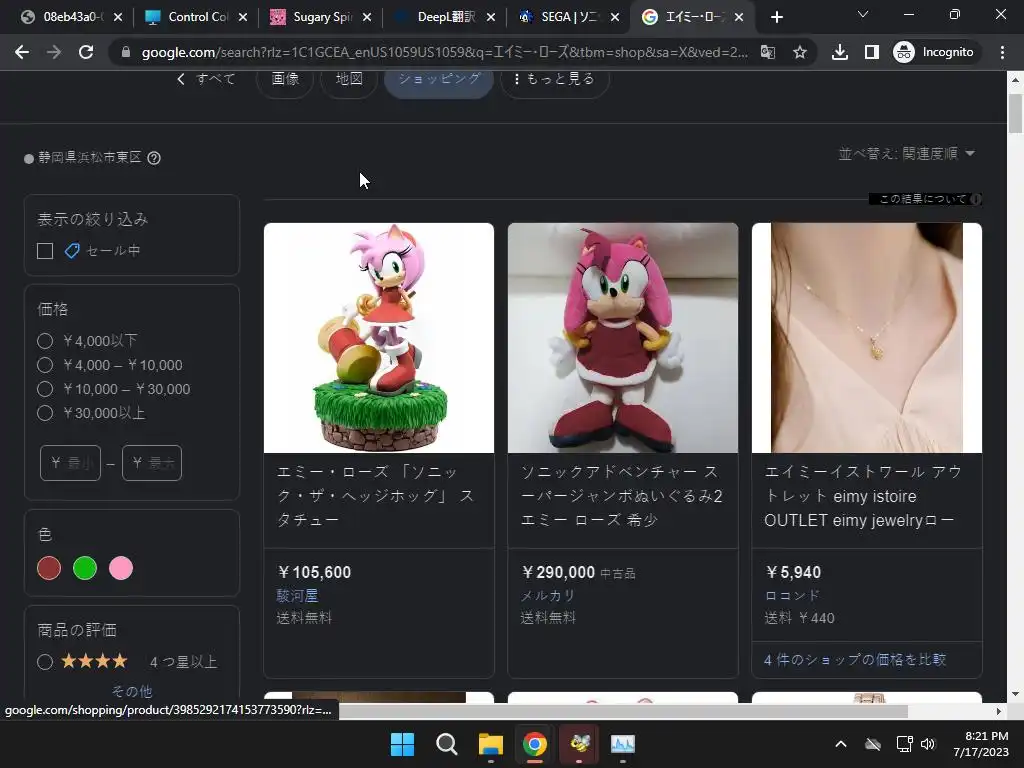Click the cloud sync tray icon
This screenshot has width=1024, height=768.
click(x=873, y=744)
